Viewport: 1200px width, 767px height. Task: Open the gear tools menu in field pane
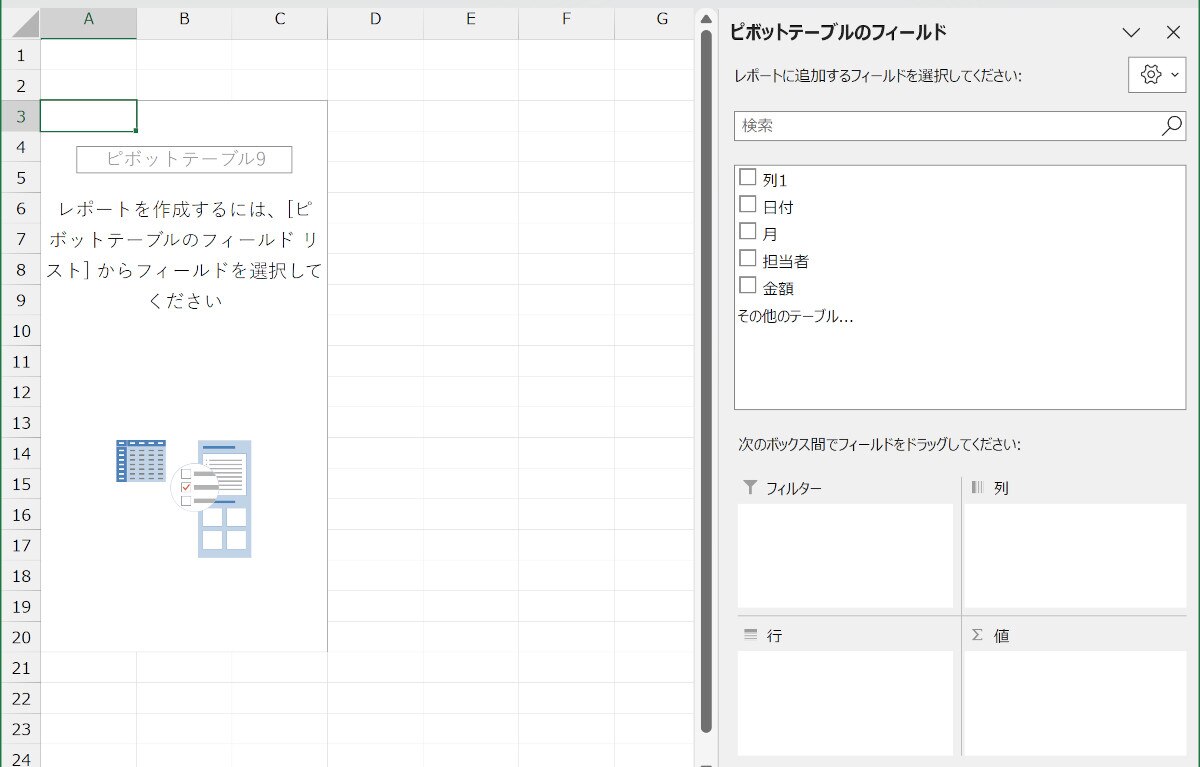tap(1156, 75)
